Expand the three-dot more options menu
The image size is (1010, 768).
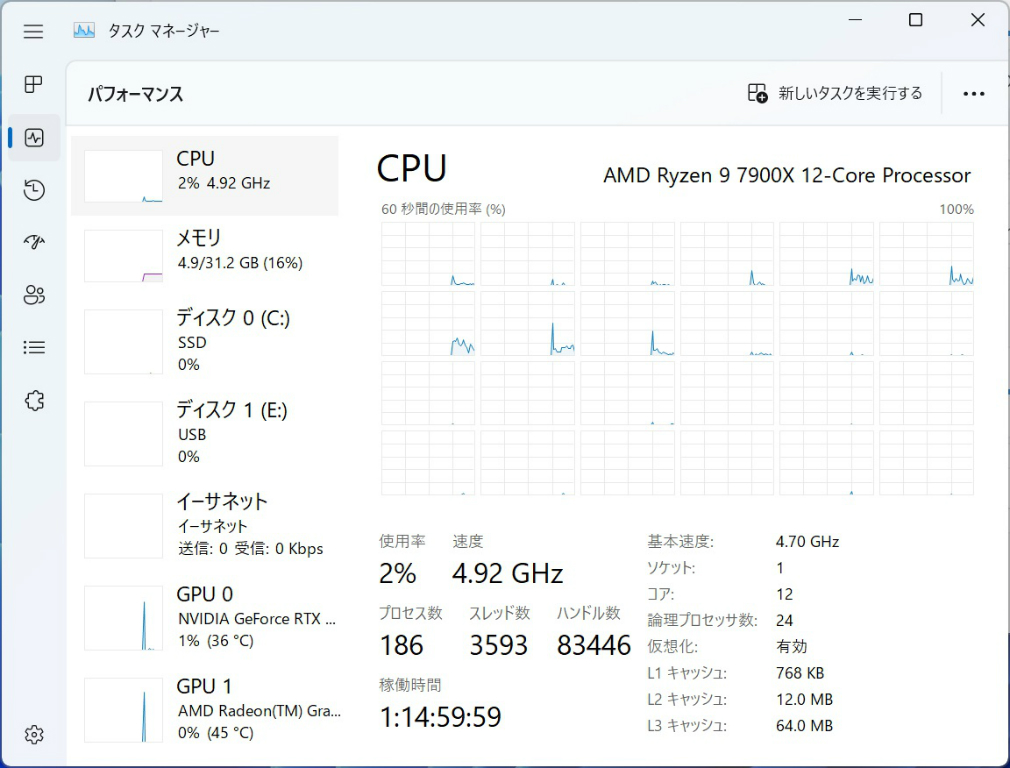pos(973,93)
